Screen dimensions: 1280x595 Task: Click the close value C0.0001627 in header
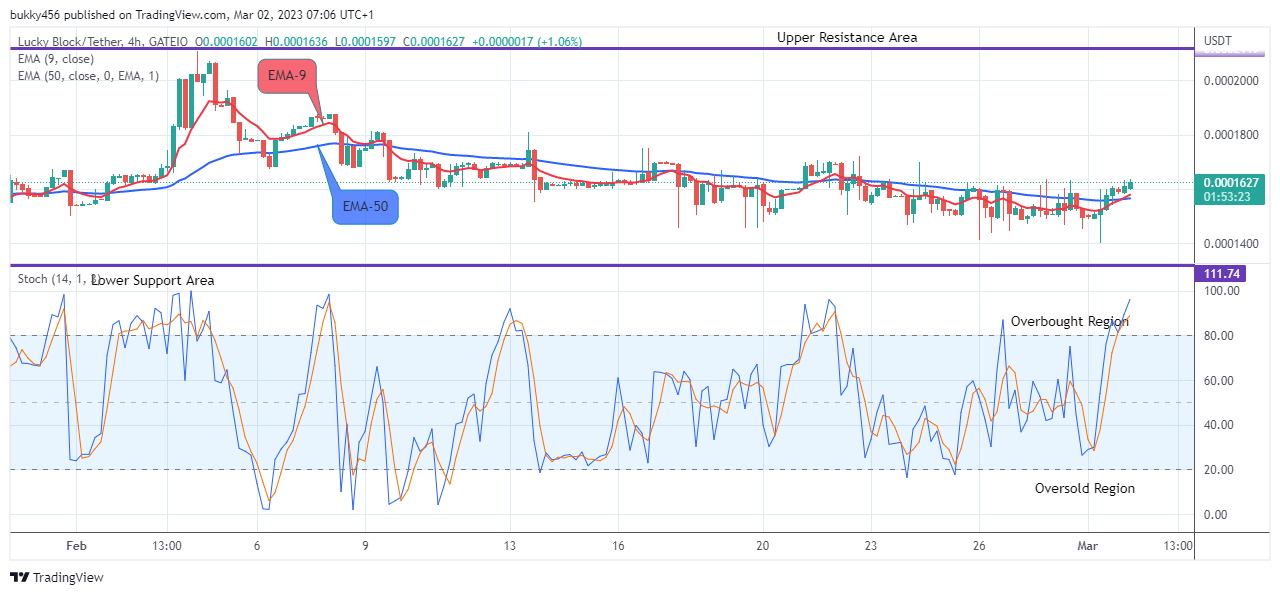[436, 42]
